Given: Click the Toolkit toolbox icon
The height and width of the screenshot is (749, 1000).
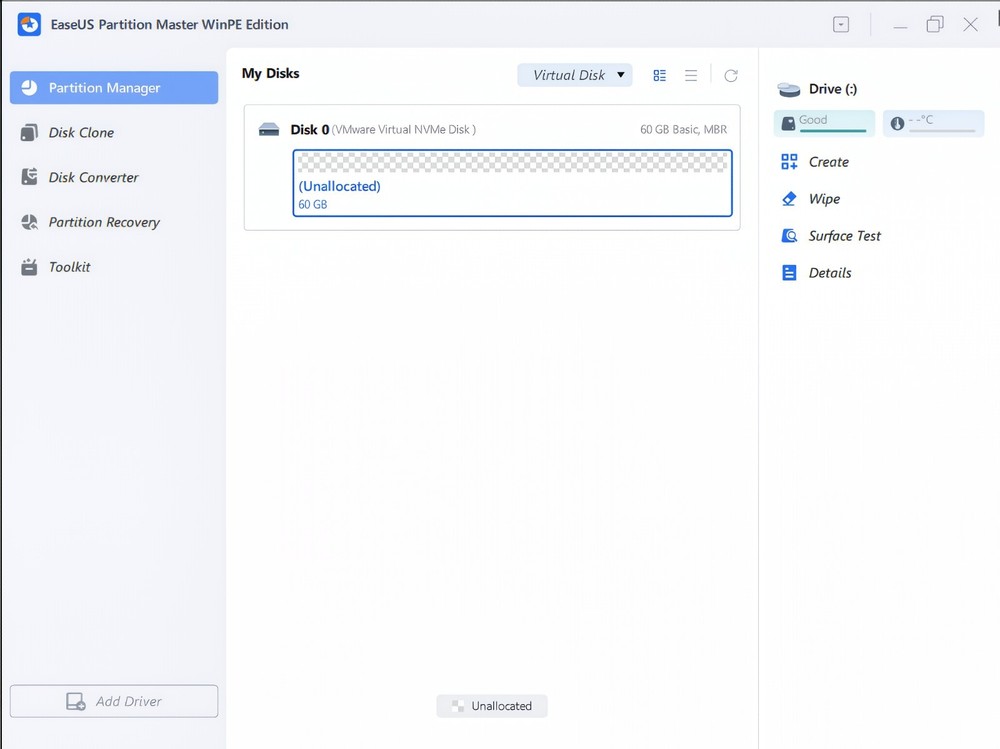Looking at the screenshot, I should pos(29,267).
